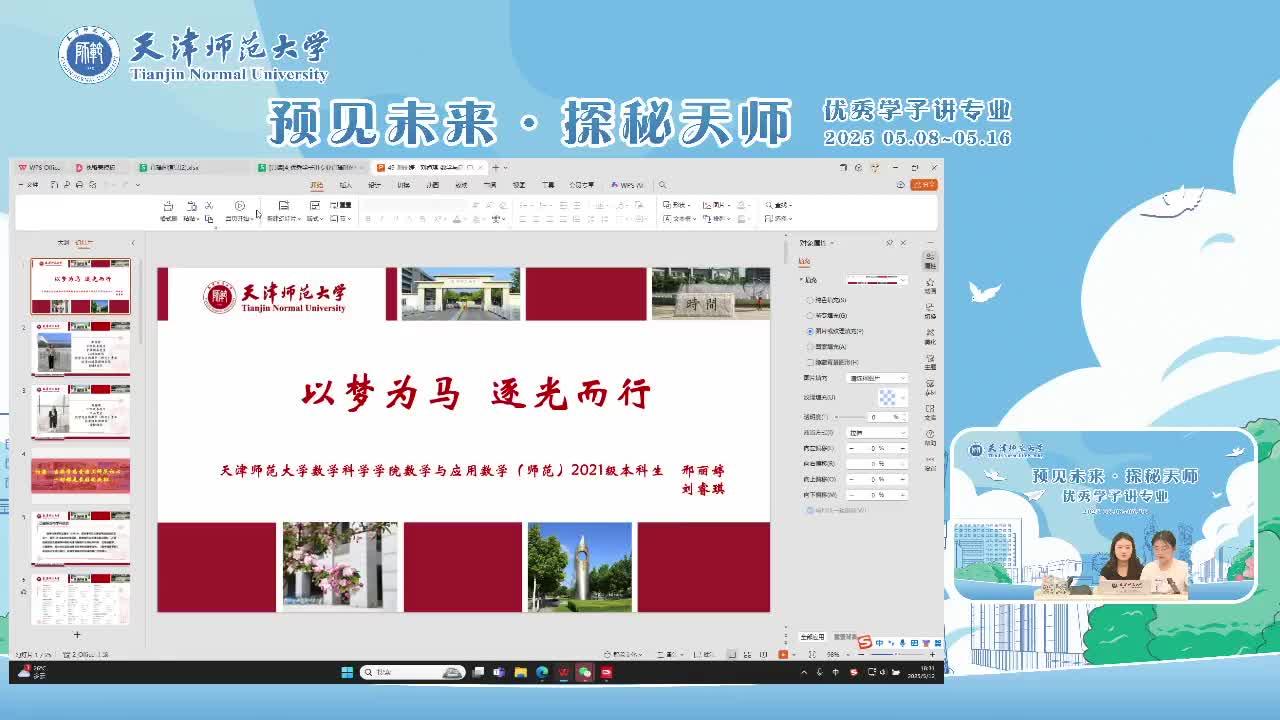Click the New Slide icon
This screenshot has height=720, width=1280.
[x=283, y=205]
